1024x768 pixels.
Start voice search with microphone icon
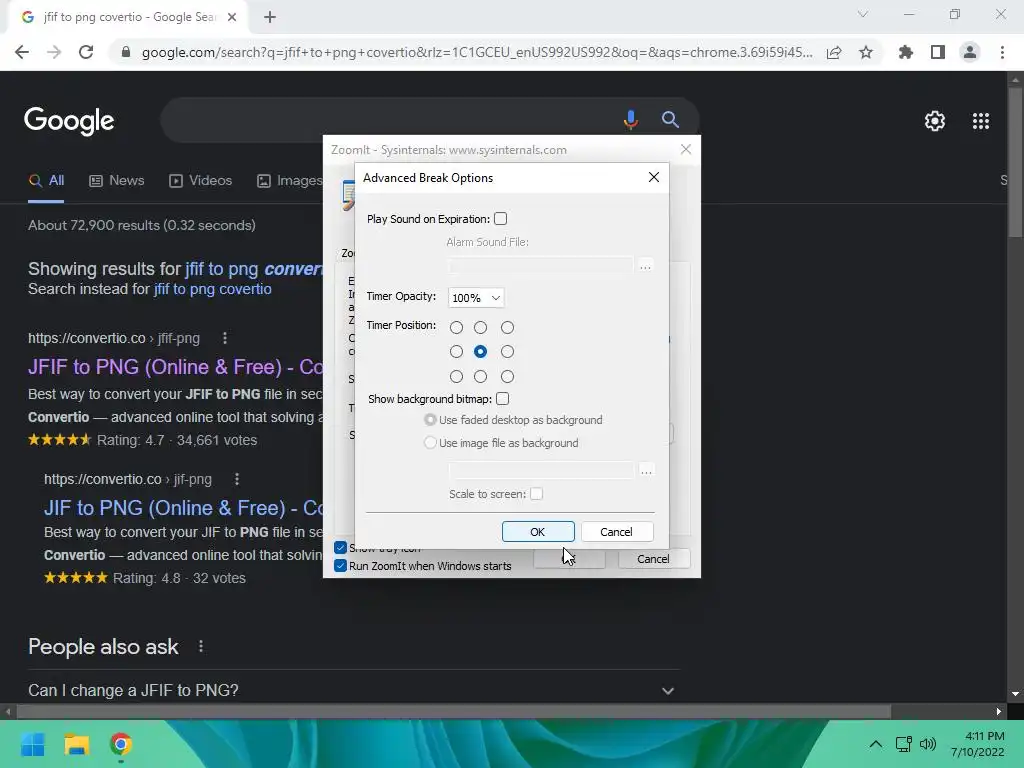(x=630, y=120)
